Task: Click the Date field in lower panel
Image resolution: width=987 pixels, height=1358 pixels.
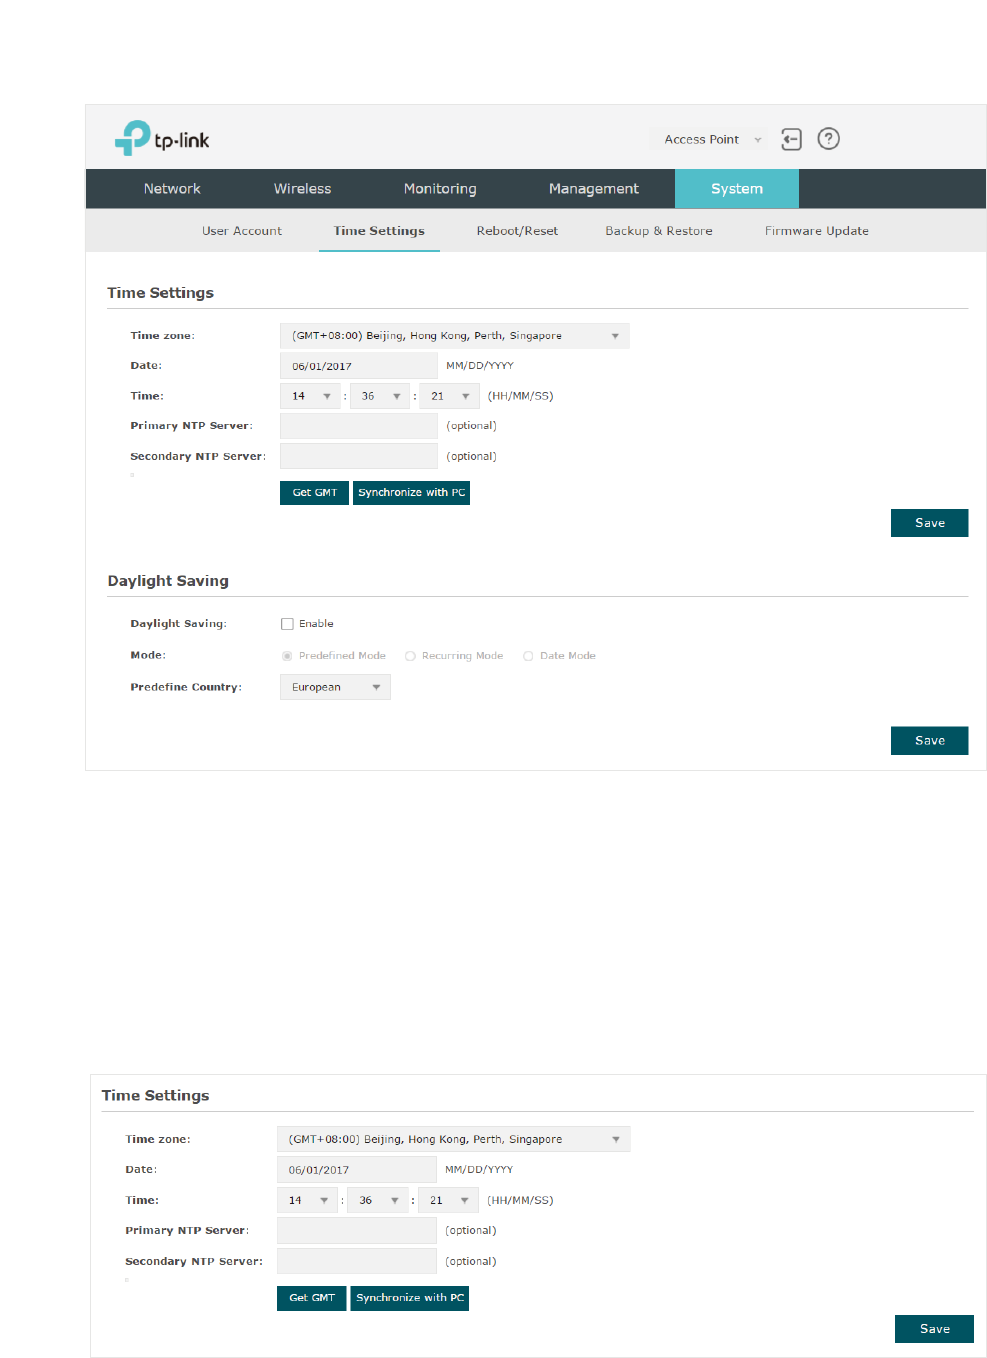Action: pyautogui.click(x=357, y=1170)
